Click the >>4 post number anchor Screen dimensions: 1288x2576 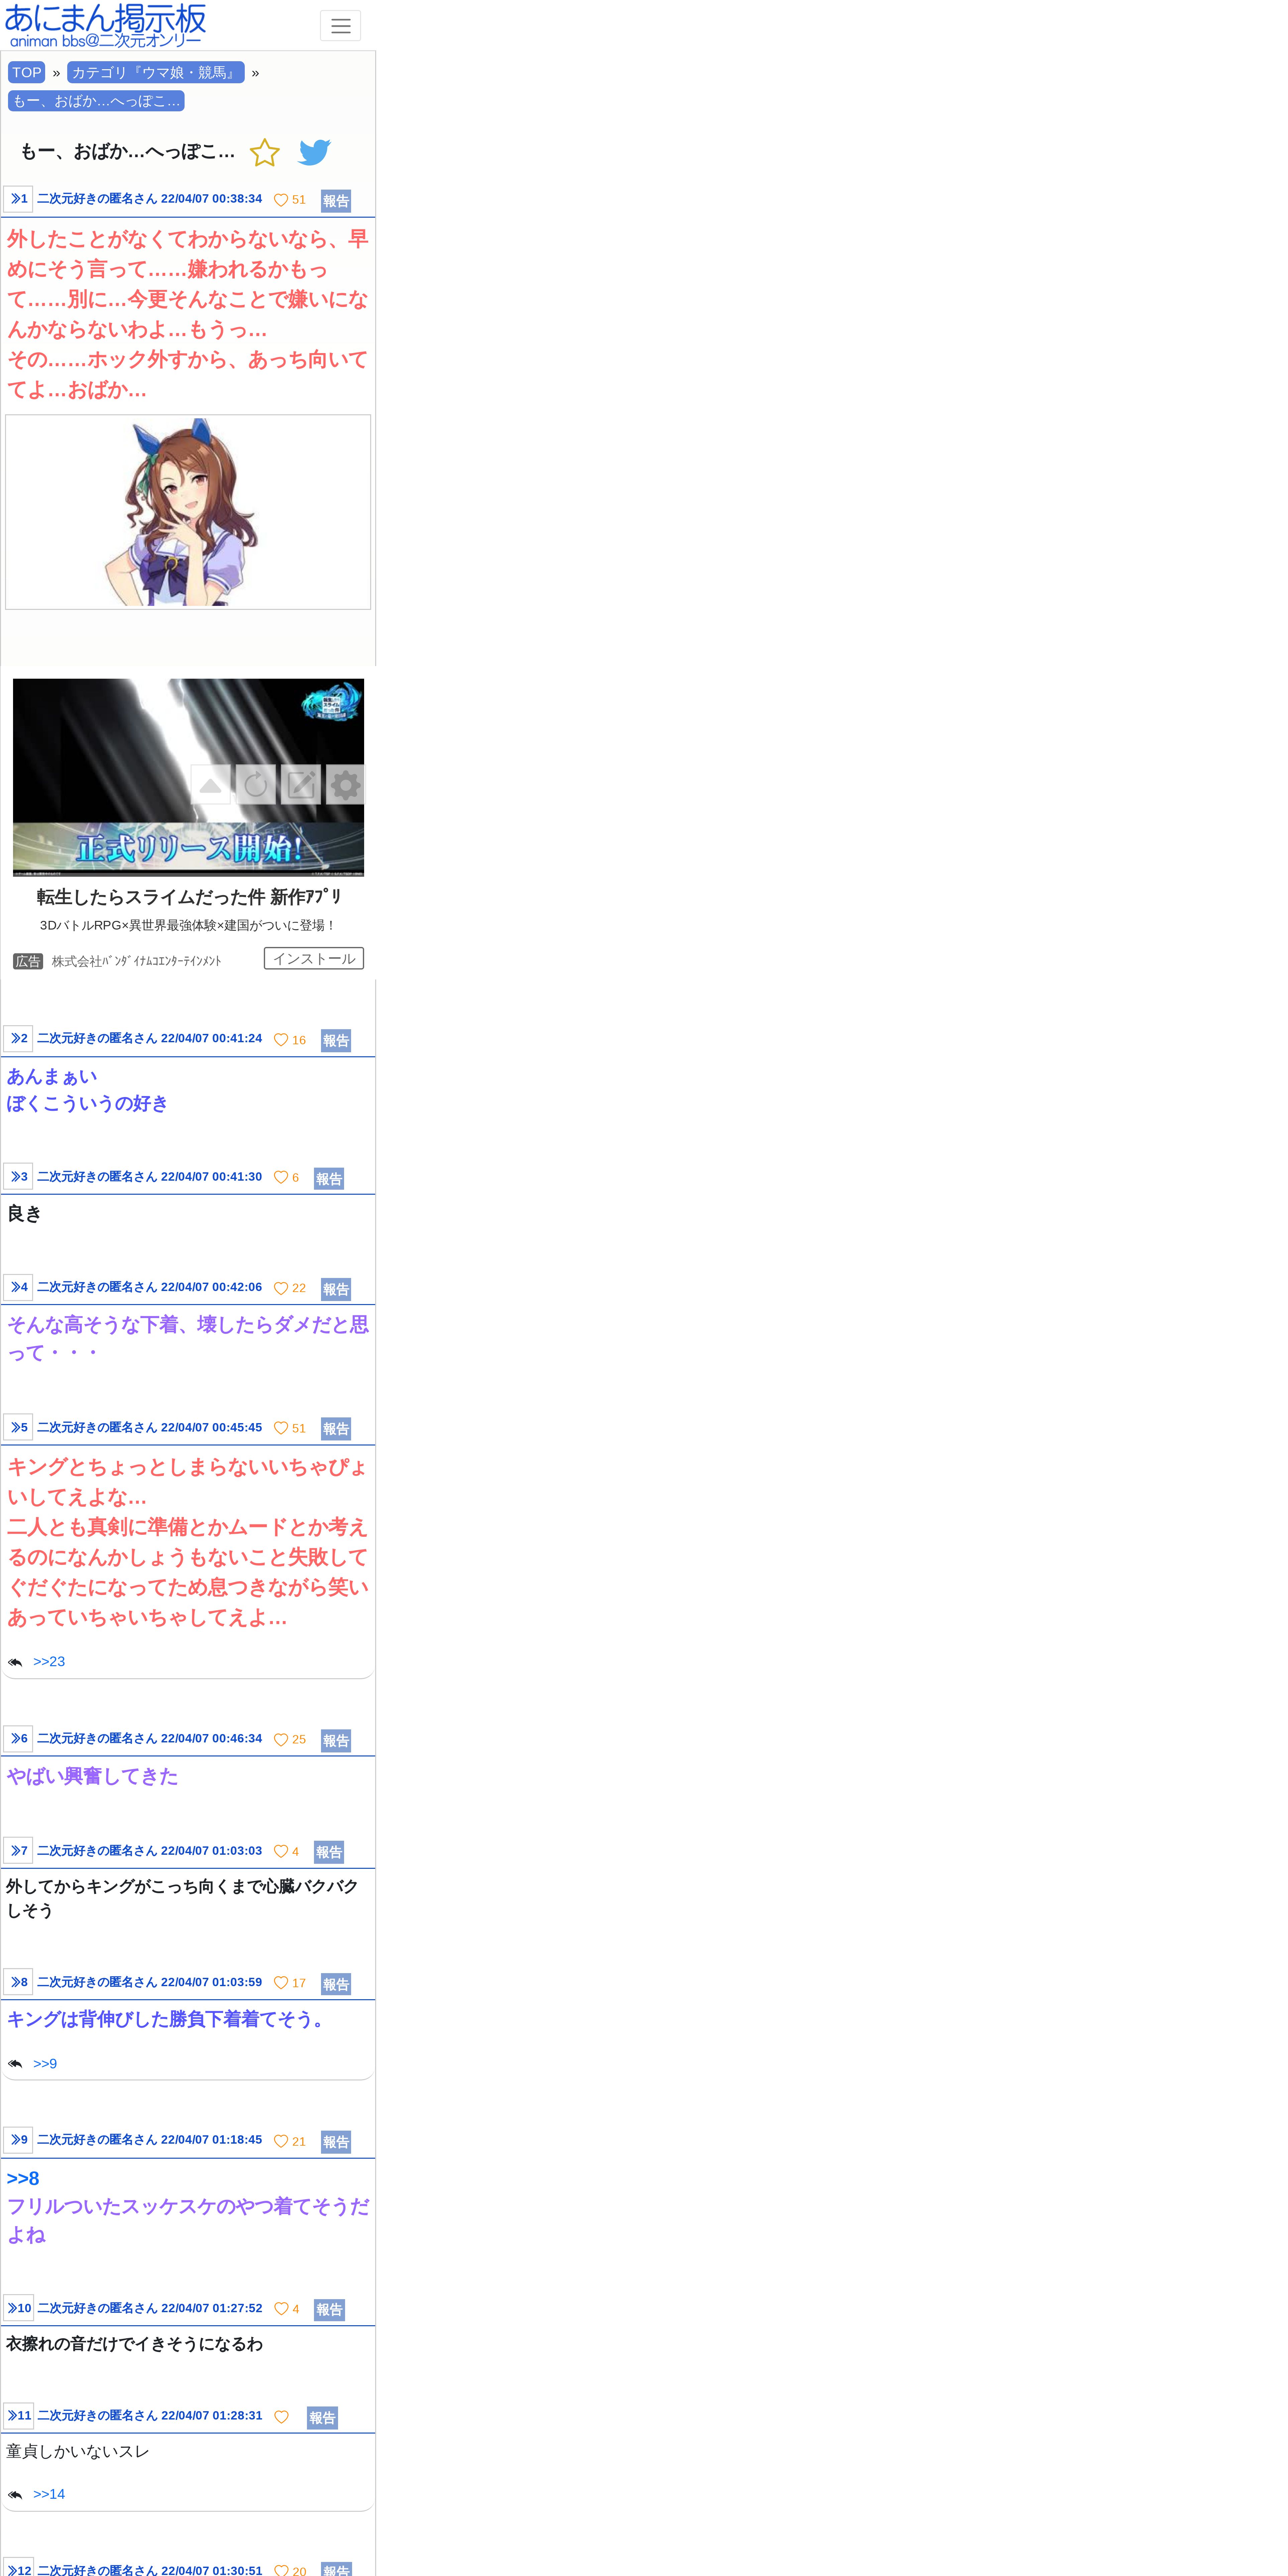(x=18, y=1287)
